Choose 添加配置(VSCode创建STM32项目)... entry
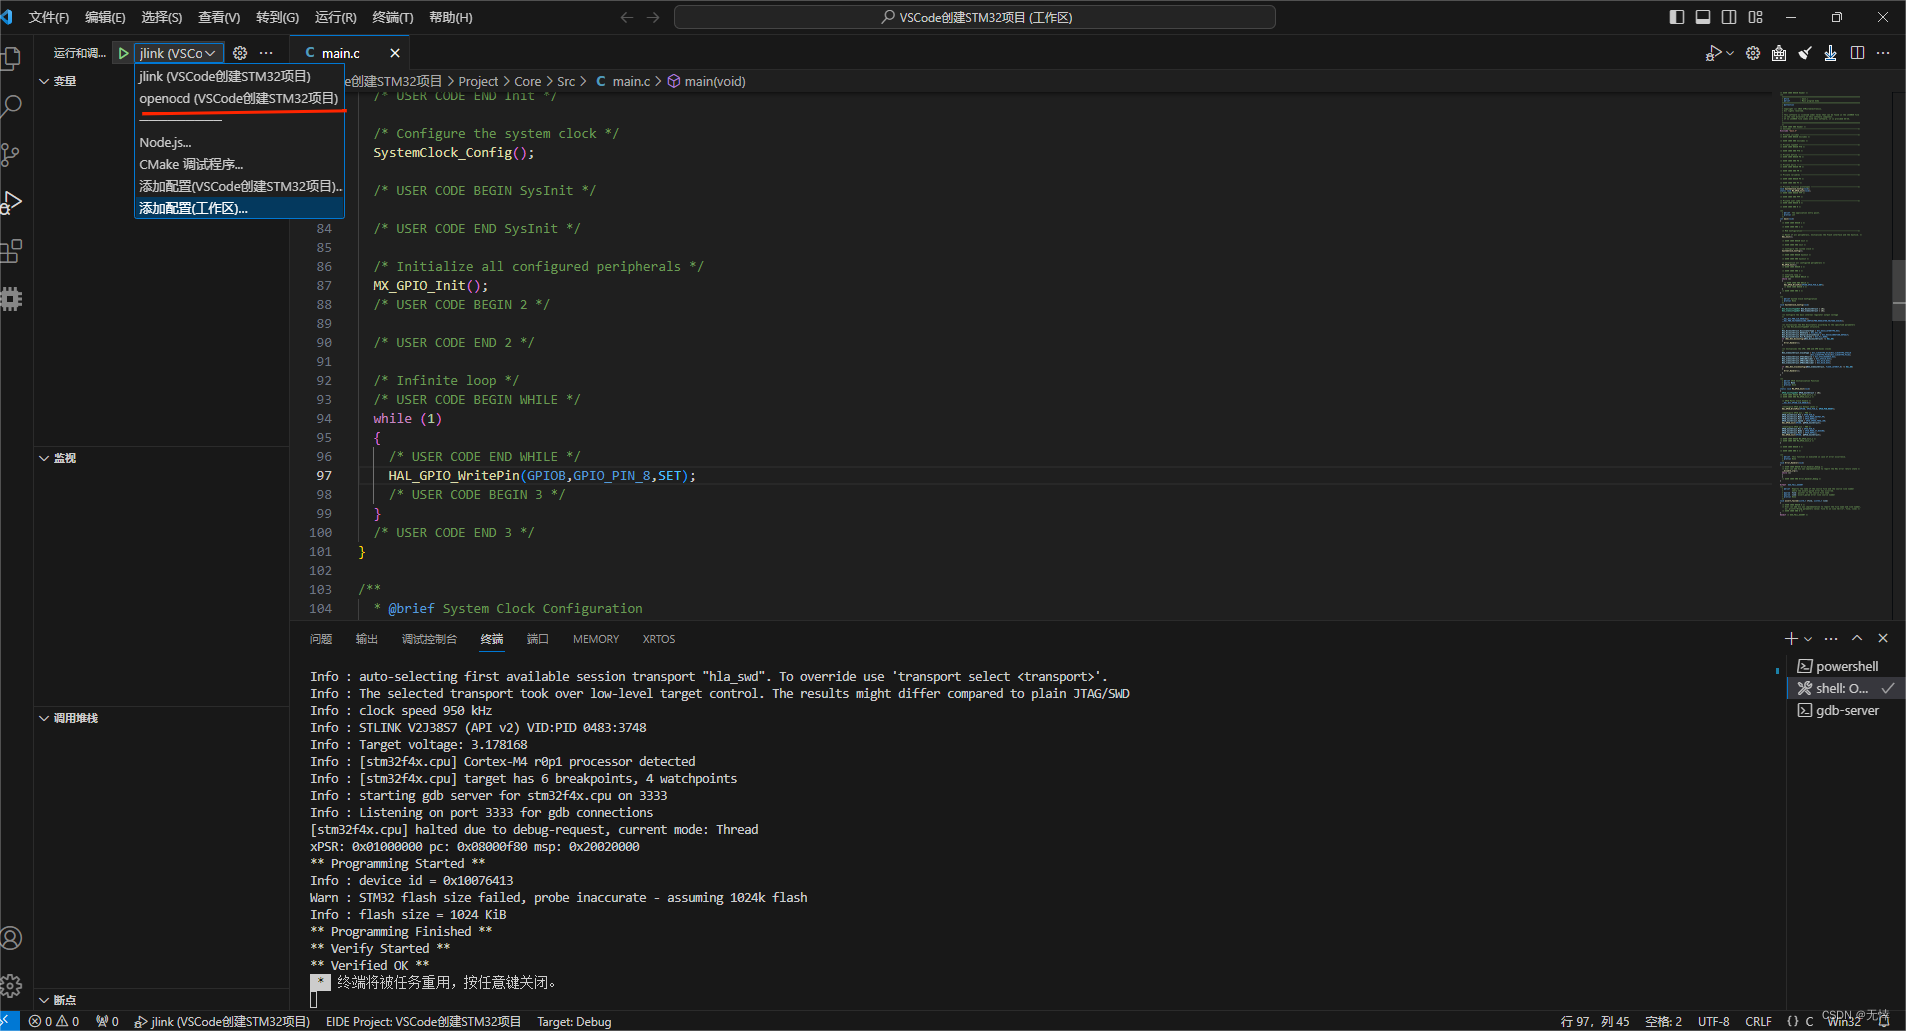The width and height of the screenshot is (1906, 1031). (x=239, y=186)
